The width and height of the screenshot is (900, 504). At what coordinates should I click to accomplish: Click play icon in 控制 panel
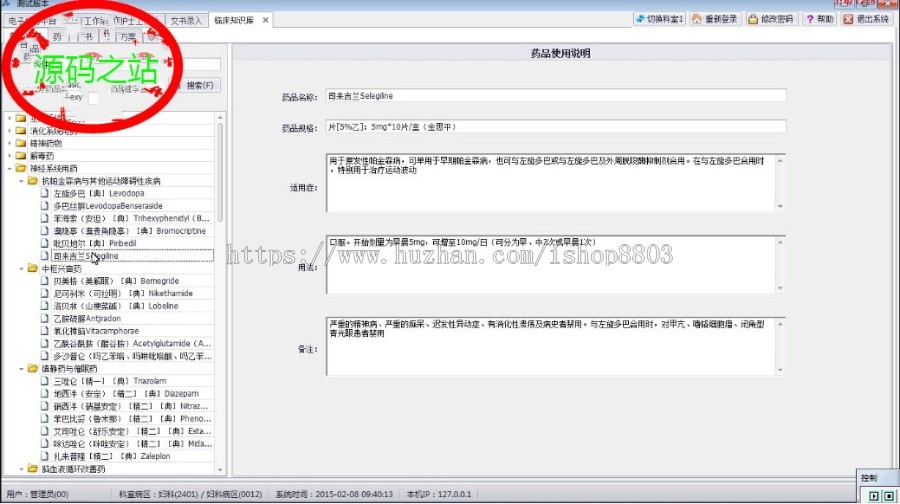(874, 495)
